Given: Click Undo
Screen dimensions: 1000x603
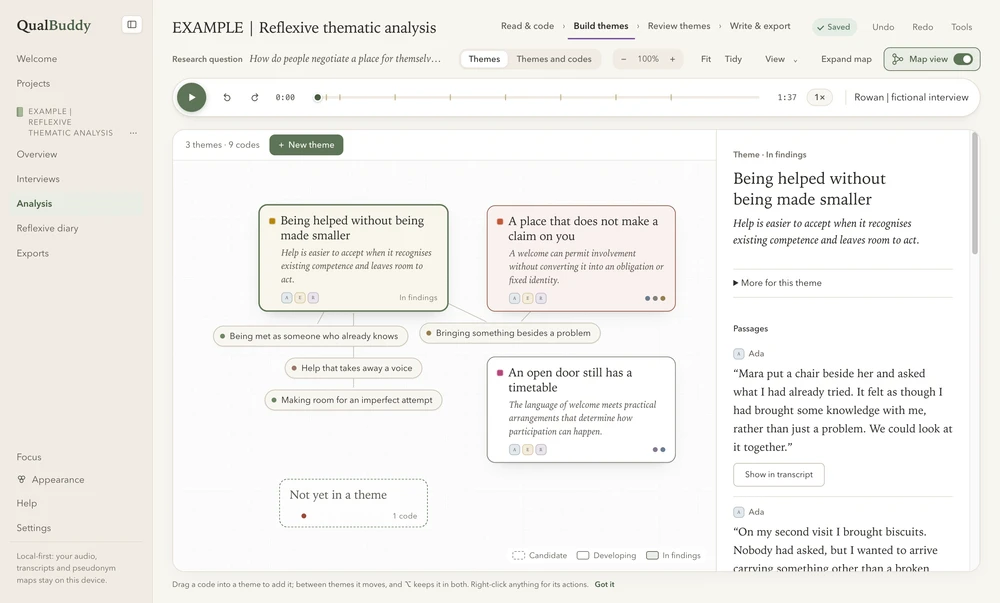Looking at the screenshot, I should click(883, 27).
